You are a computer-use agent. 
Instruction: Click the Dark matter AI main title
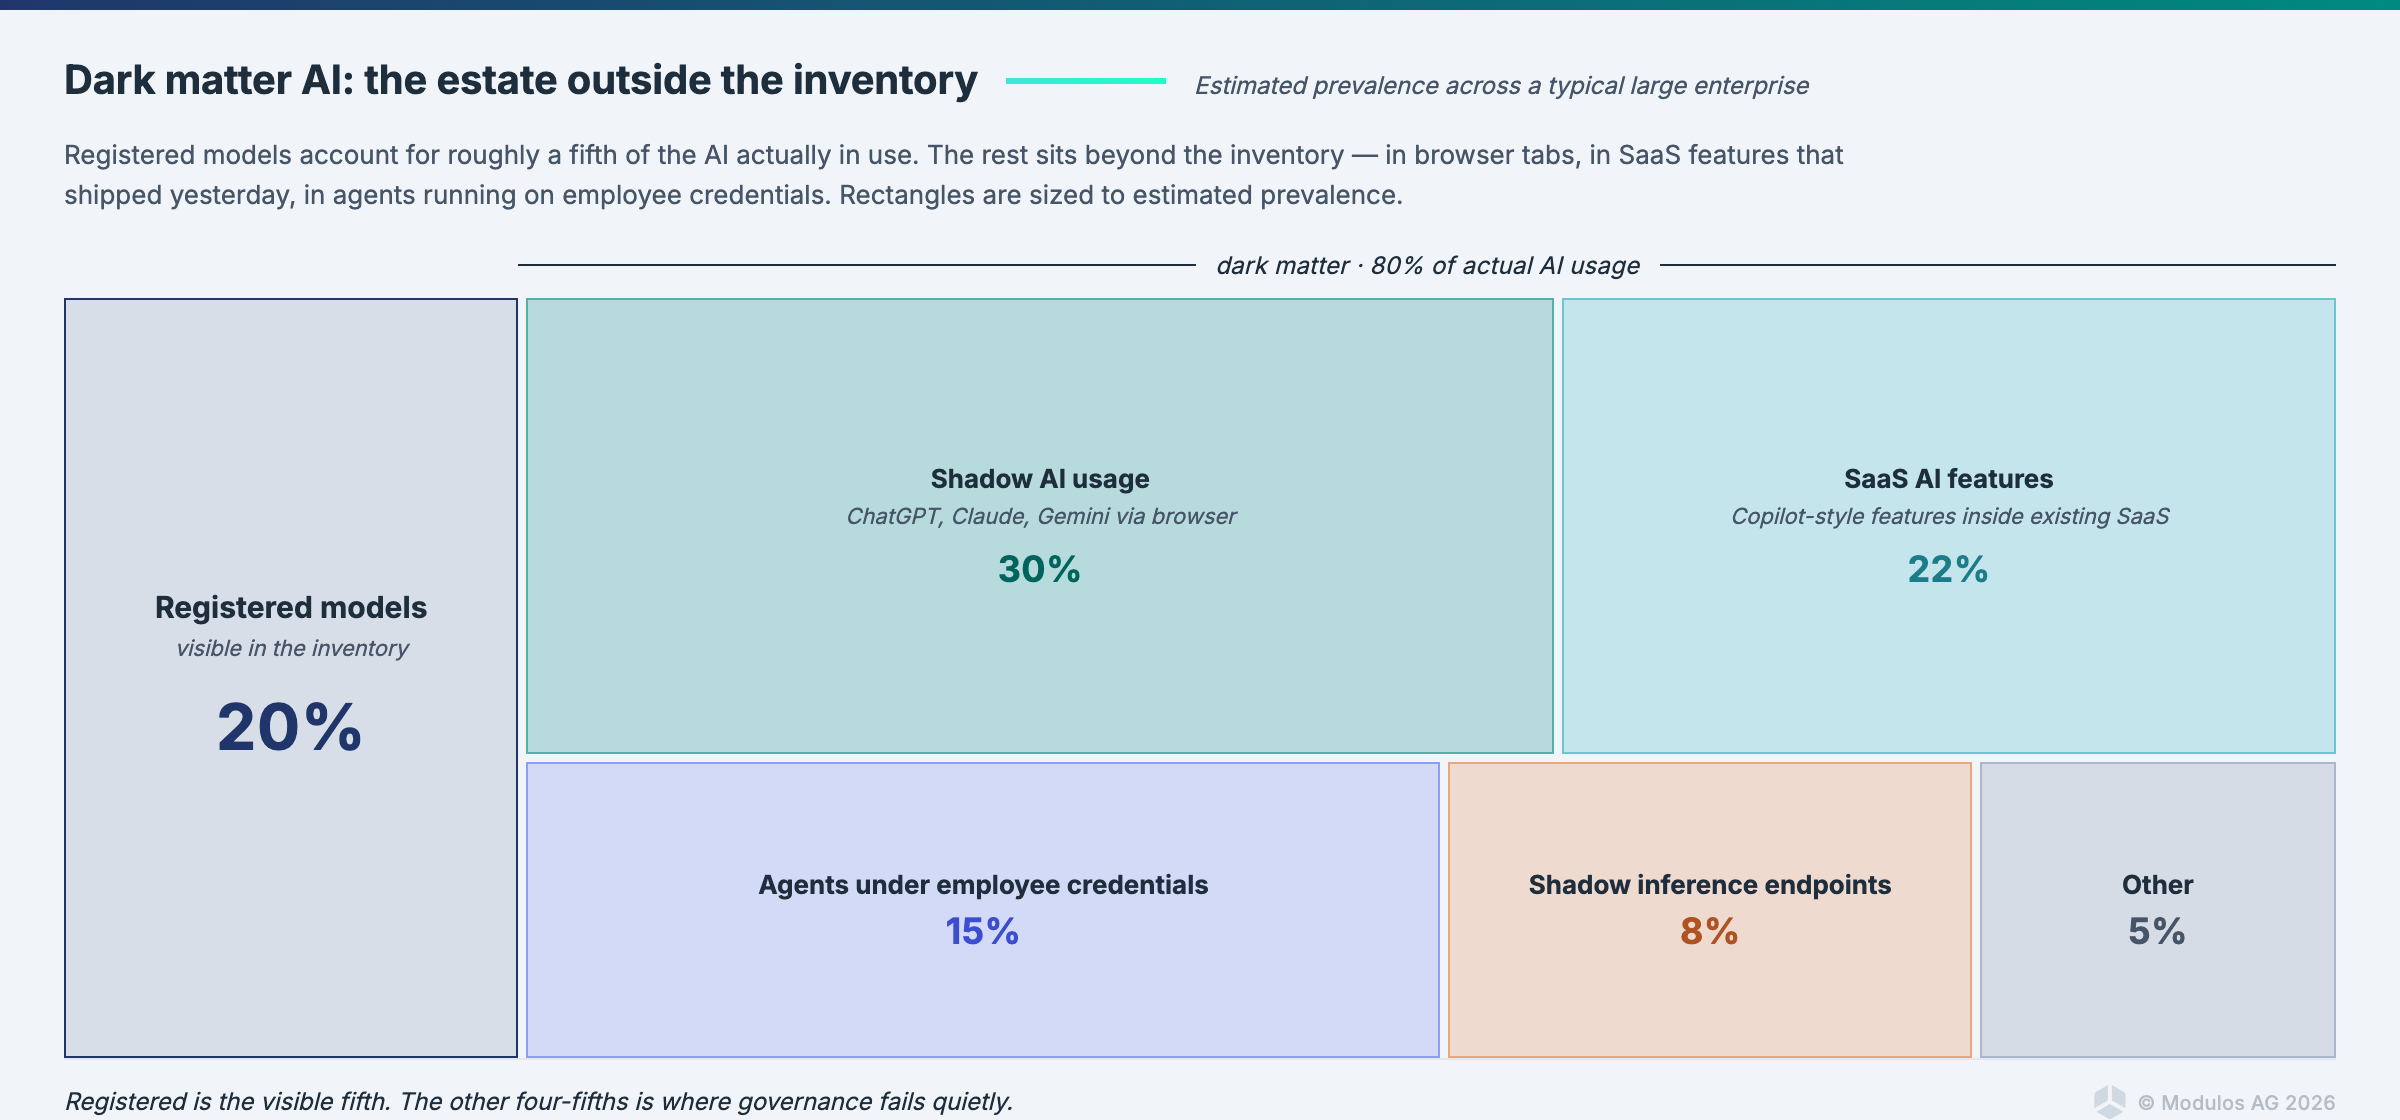pos(520,80)
